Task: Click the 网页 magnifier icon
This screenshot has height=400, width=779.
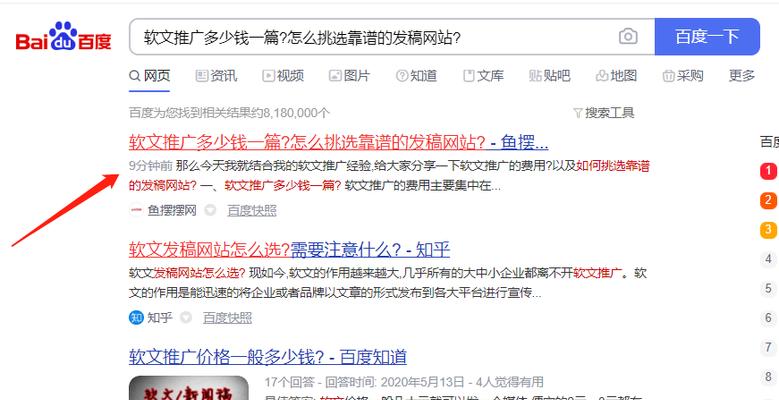Action: point(135,76)
